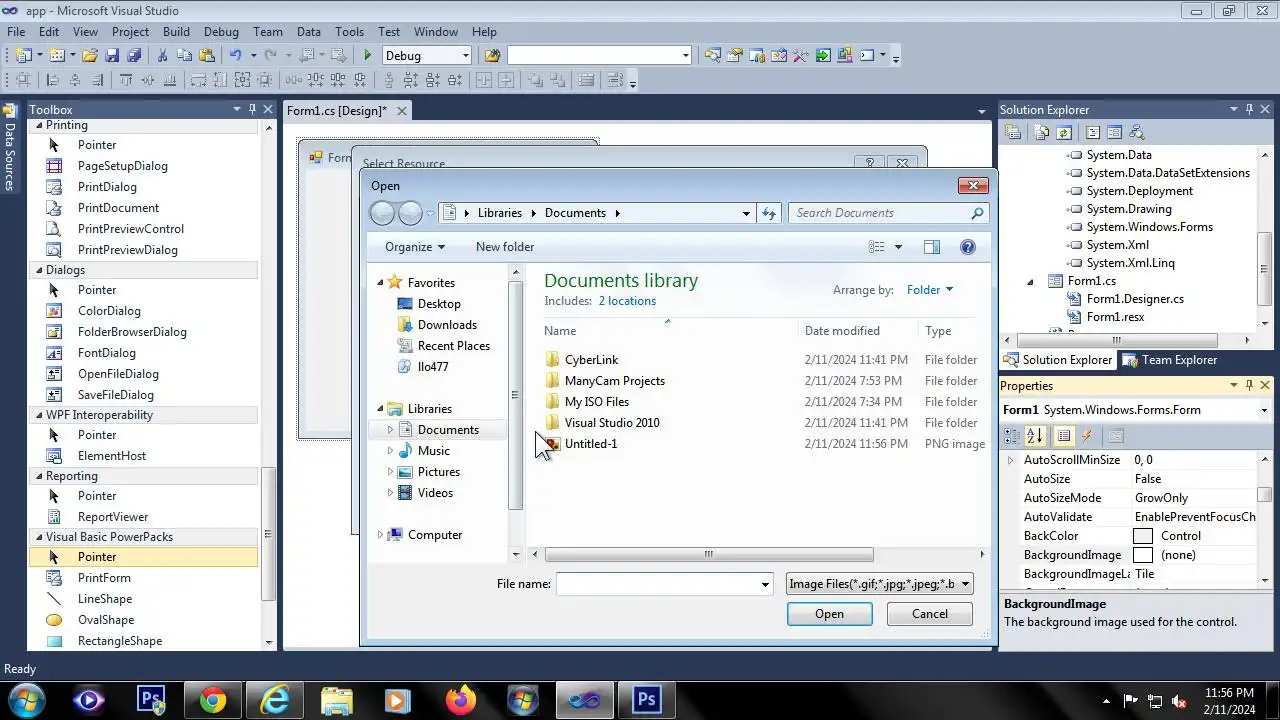Open Firefox from the Windows taskbar
1280x720 pixels.
click(461, 700)
